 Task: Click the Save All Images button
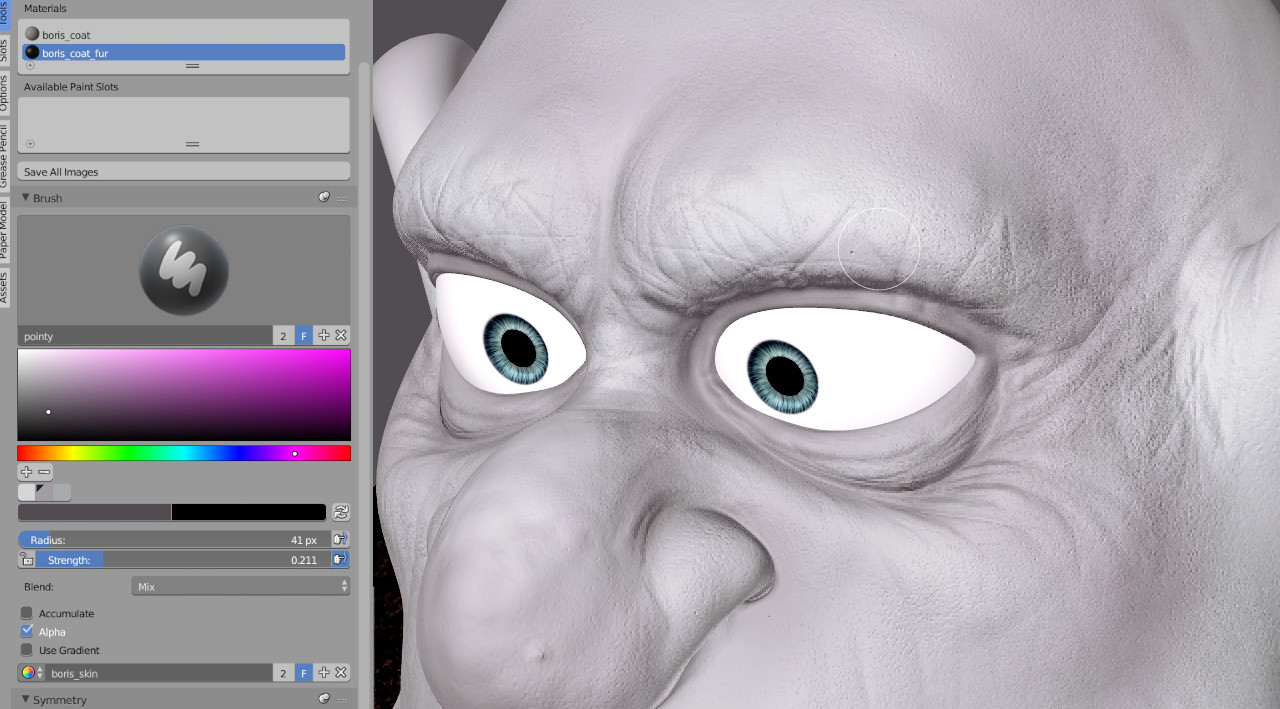click(x=184, y=172)
